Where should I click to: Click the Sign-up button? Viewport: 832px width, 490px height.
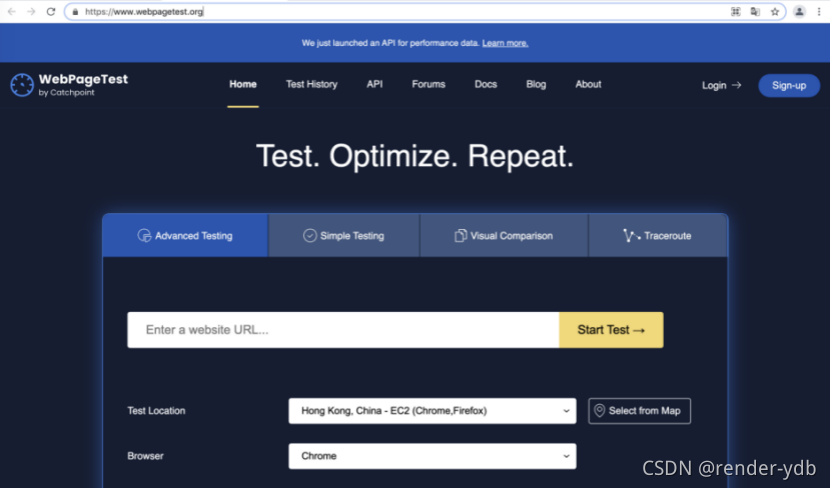point(789,85)
